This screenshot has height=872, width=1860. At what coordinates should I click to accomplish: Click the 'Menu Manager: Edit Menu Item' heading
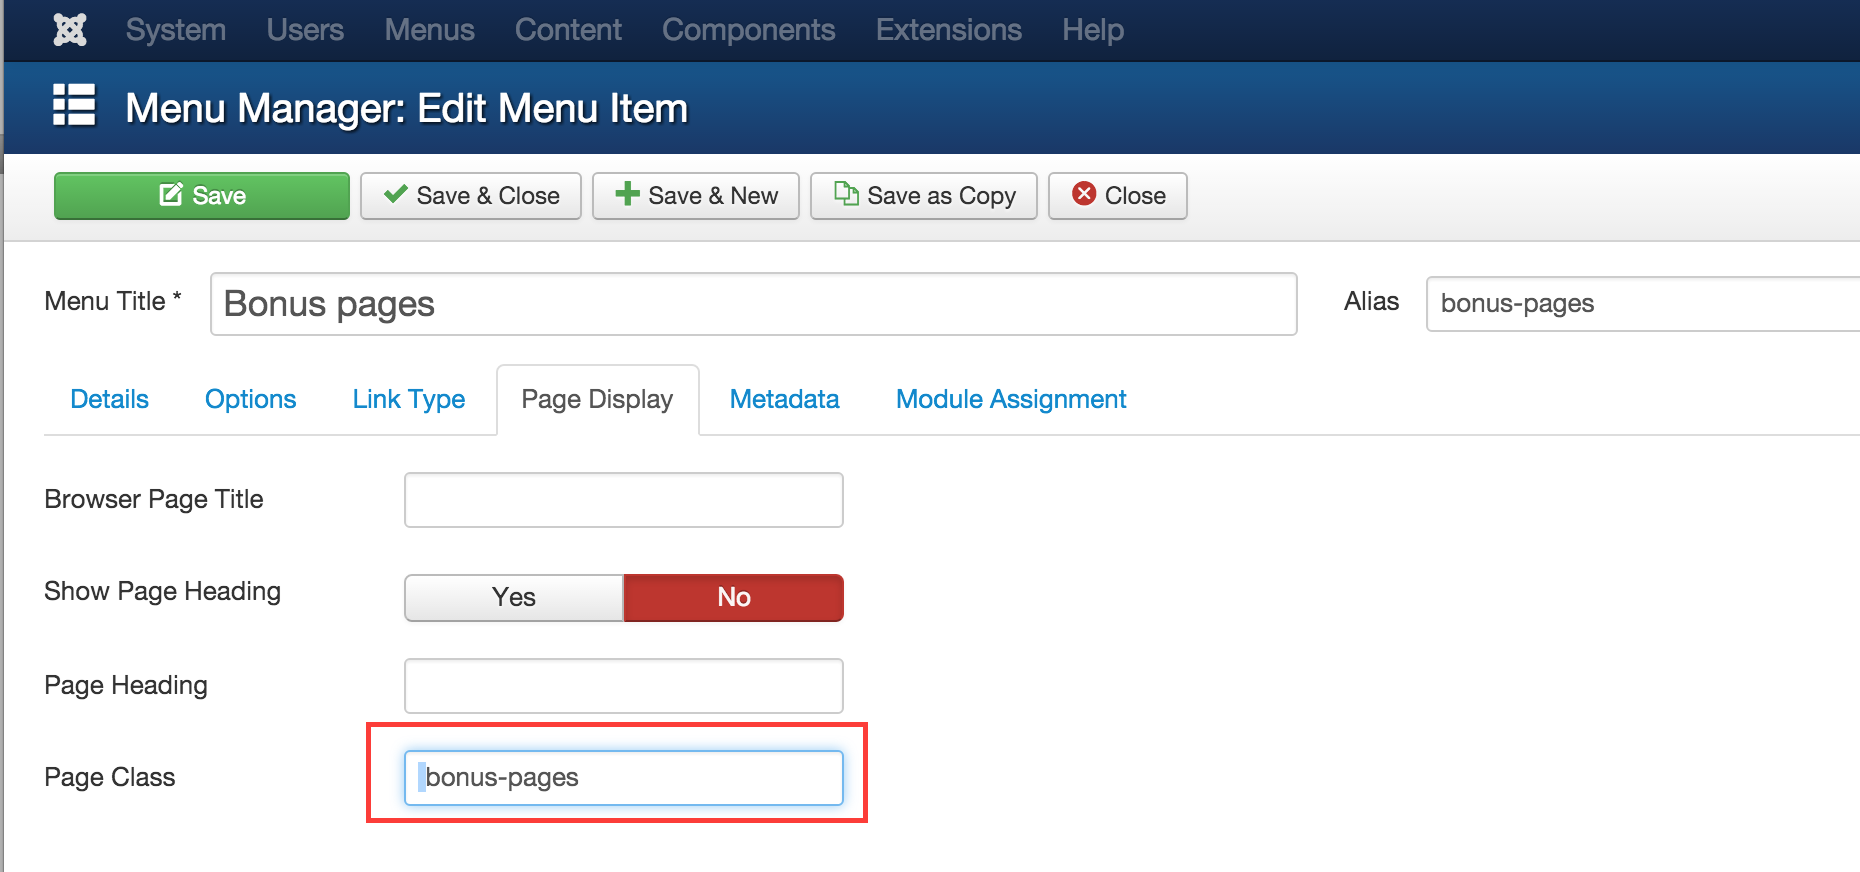[406, 108]
